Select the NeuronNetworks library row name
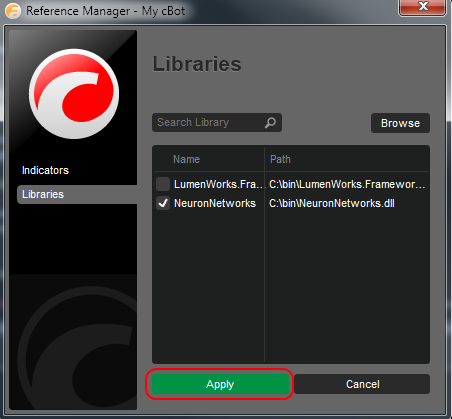The image size is (452, 419). [215, 203]
